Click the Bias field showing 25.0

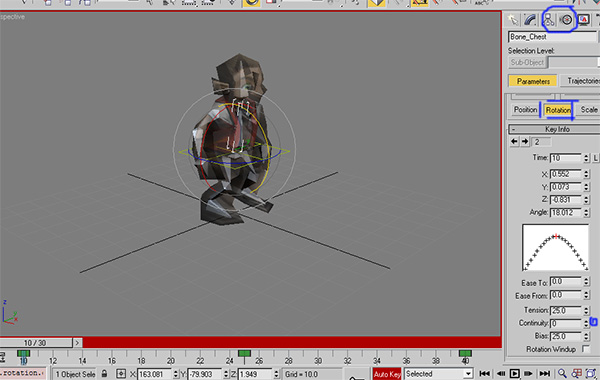point(566,336)
